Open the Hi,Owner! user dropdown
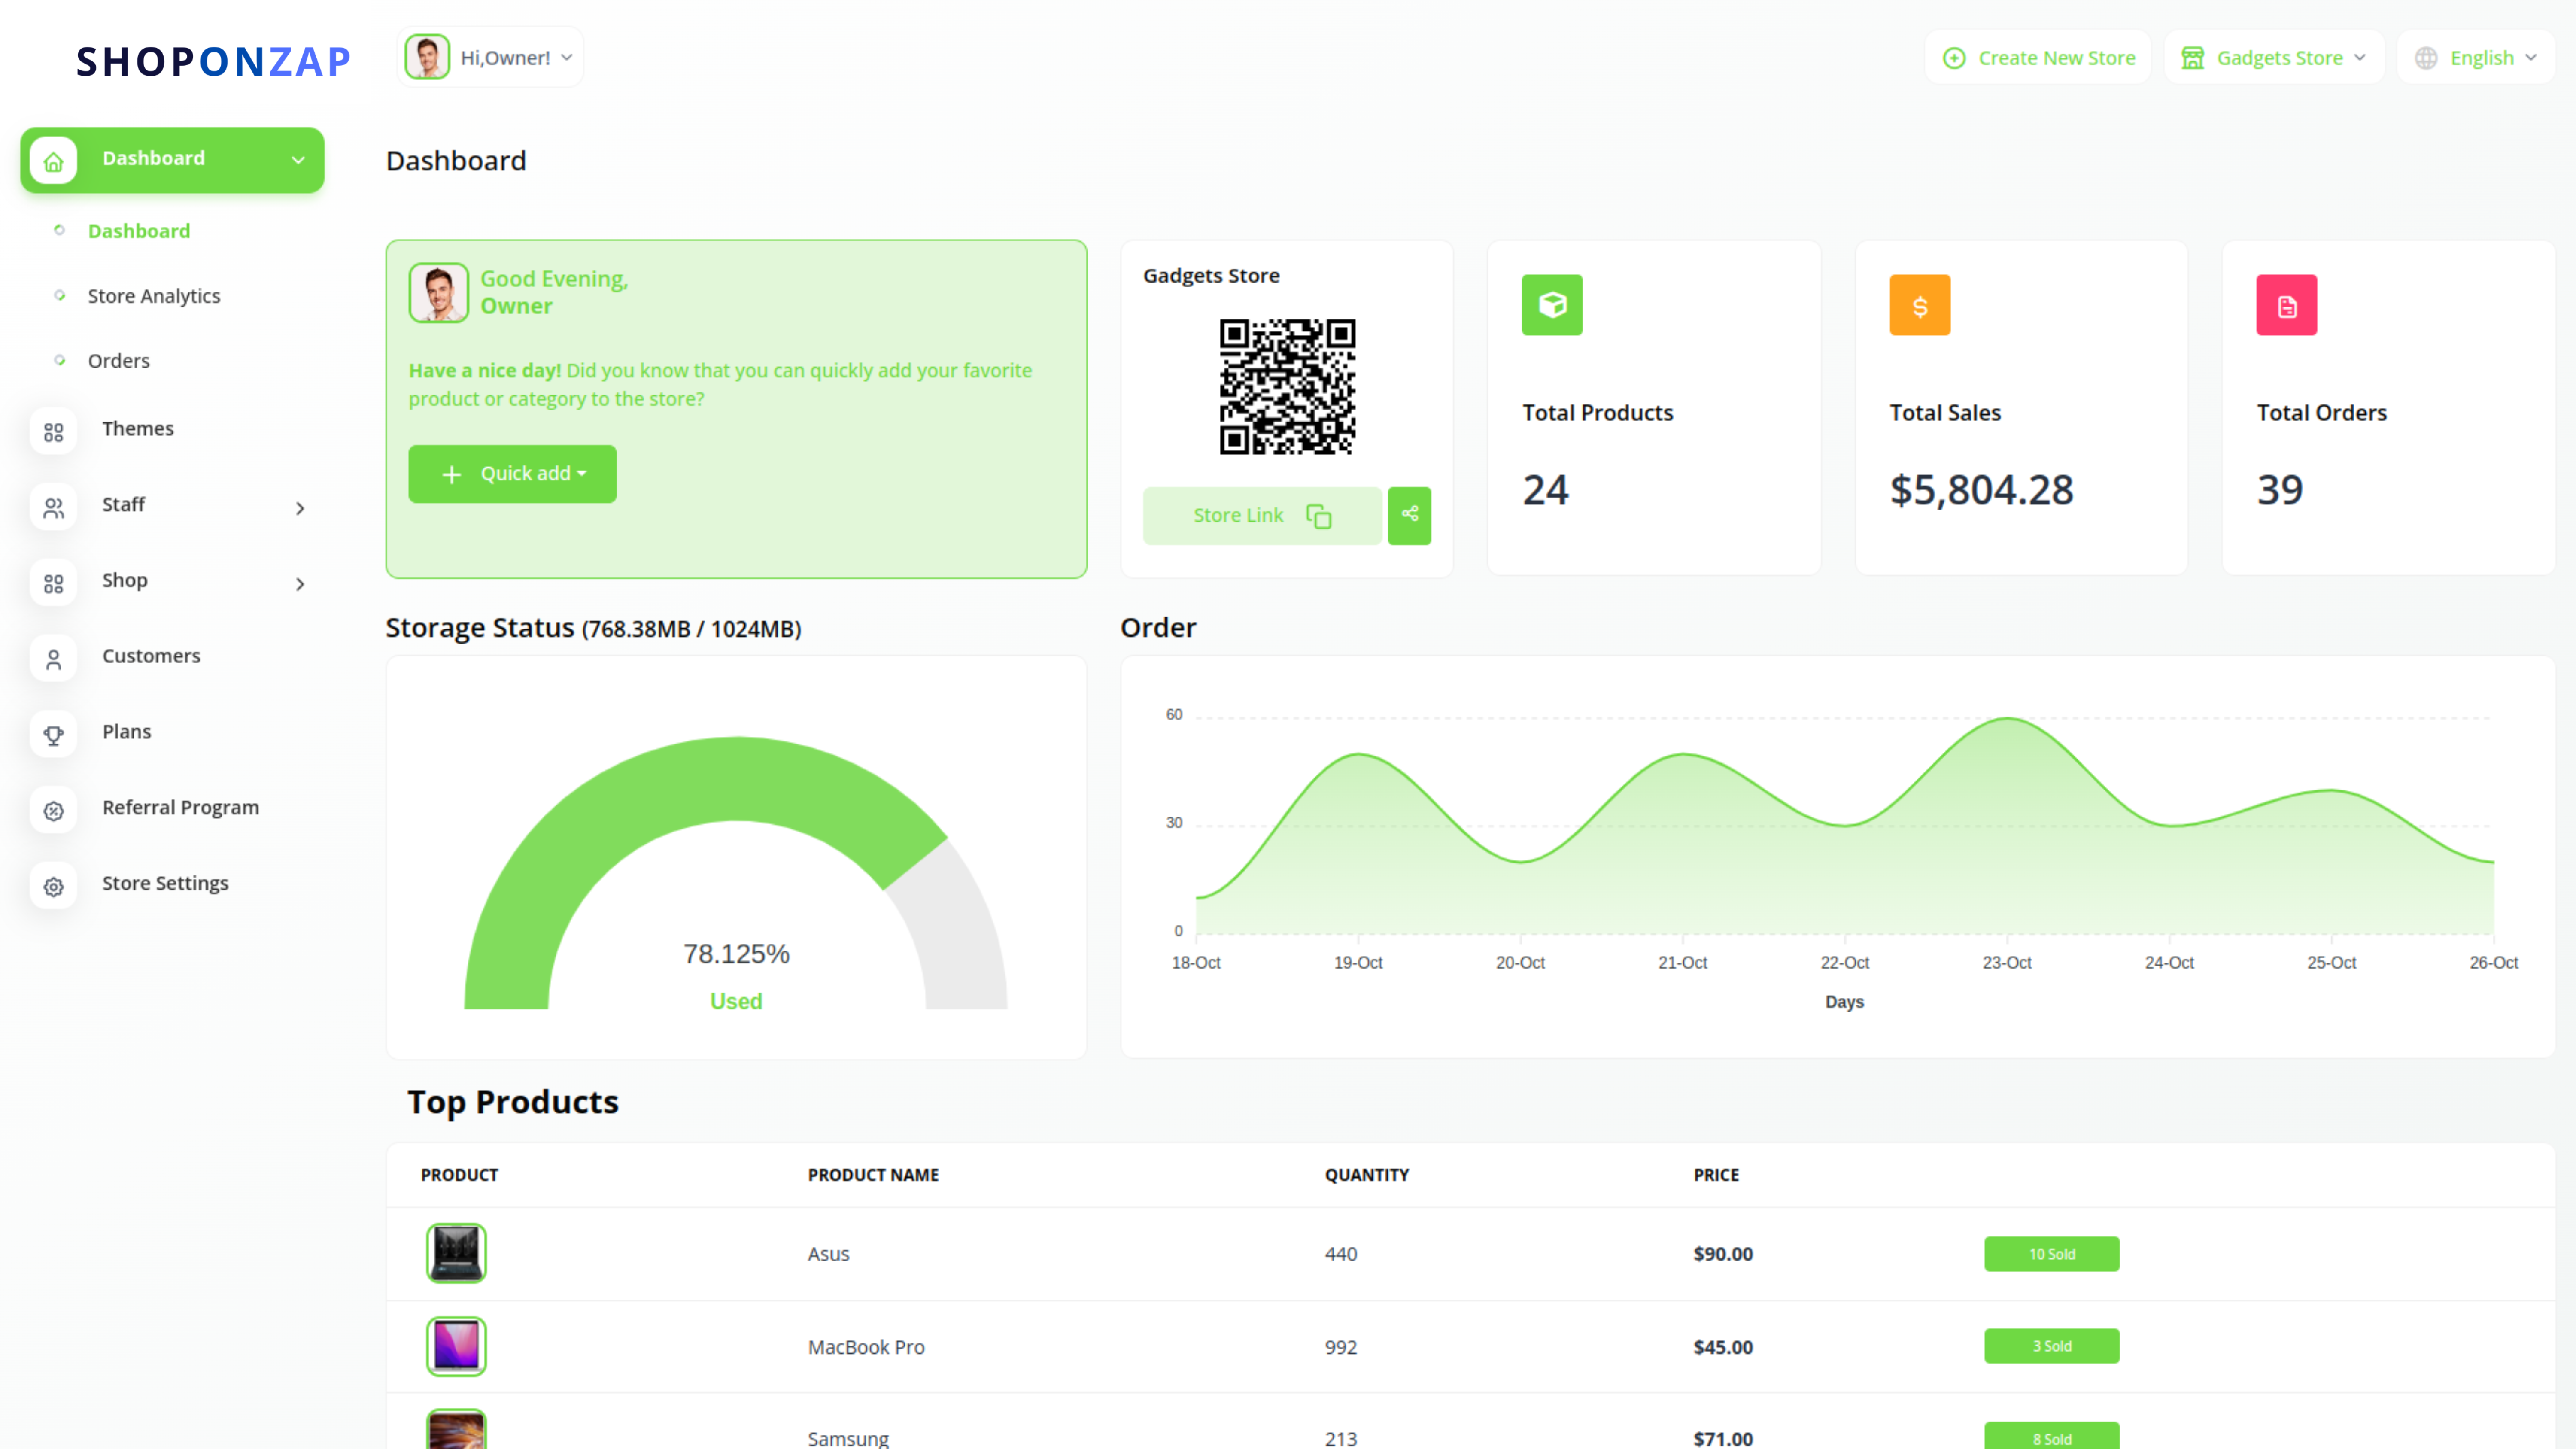Image resolution: width=2576 pixels, height=1449 pixels. point(490,57)
